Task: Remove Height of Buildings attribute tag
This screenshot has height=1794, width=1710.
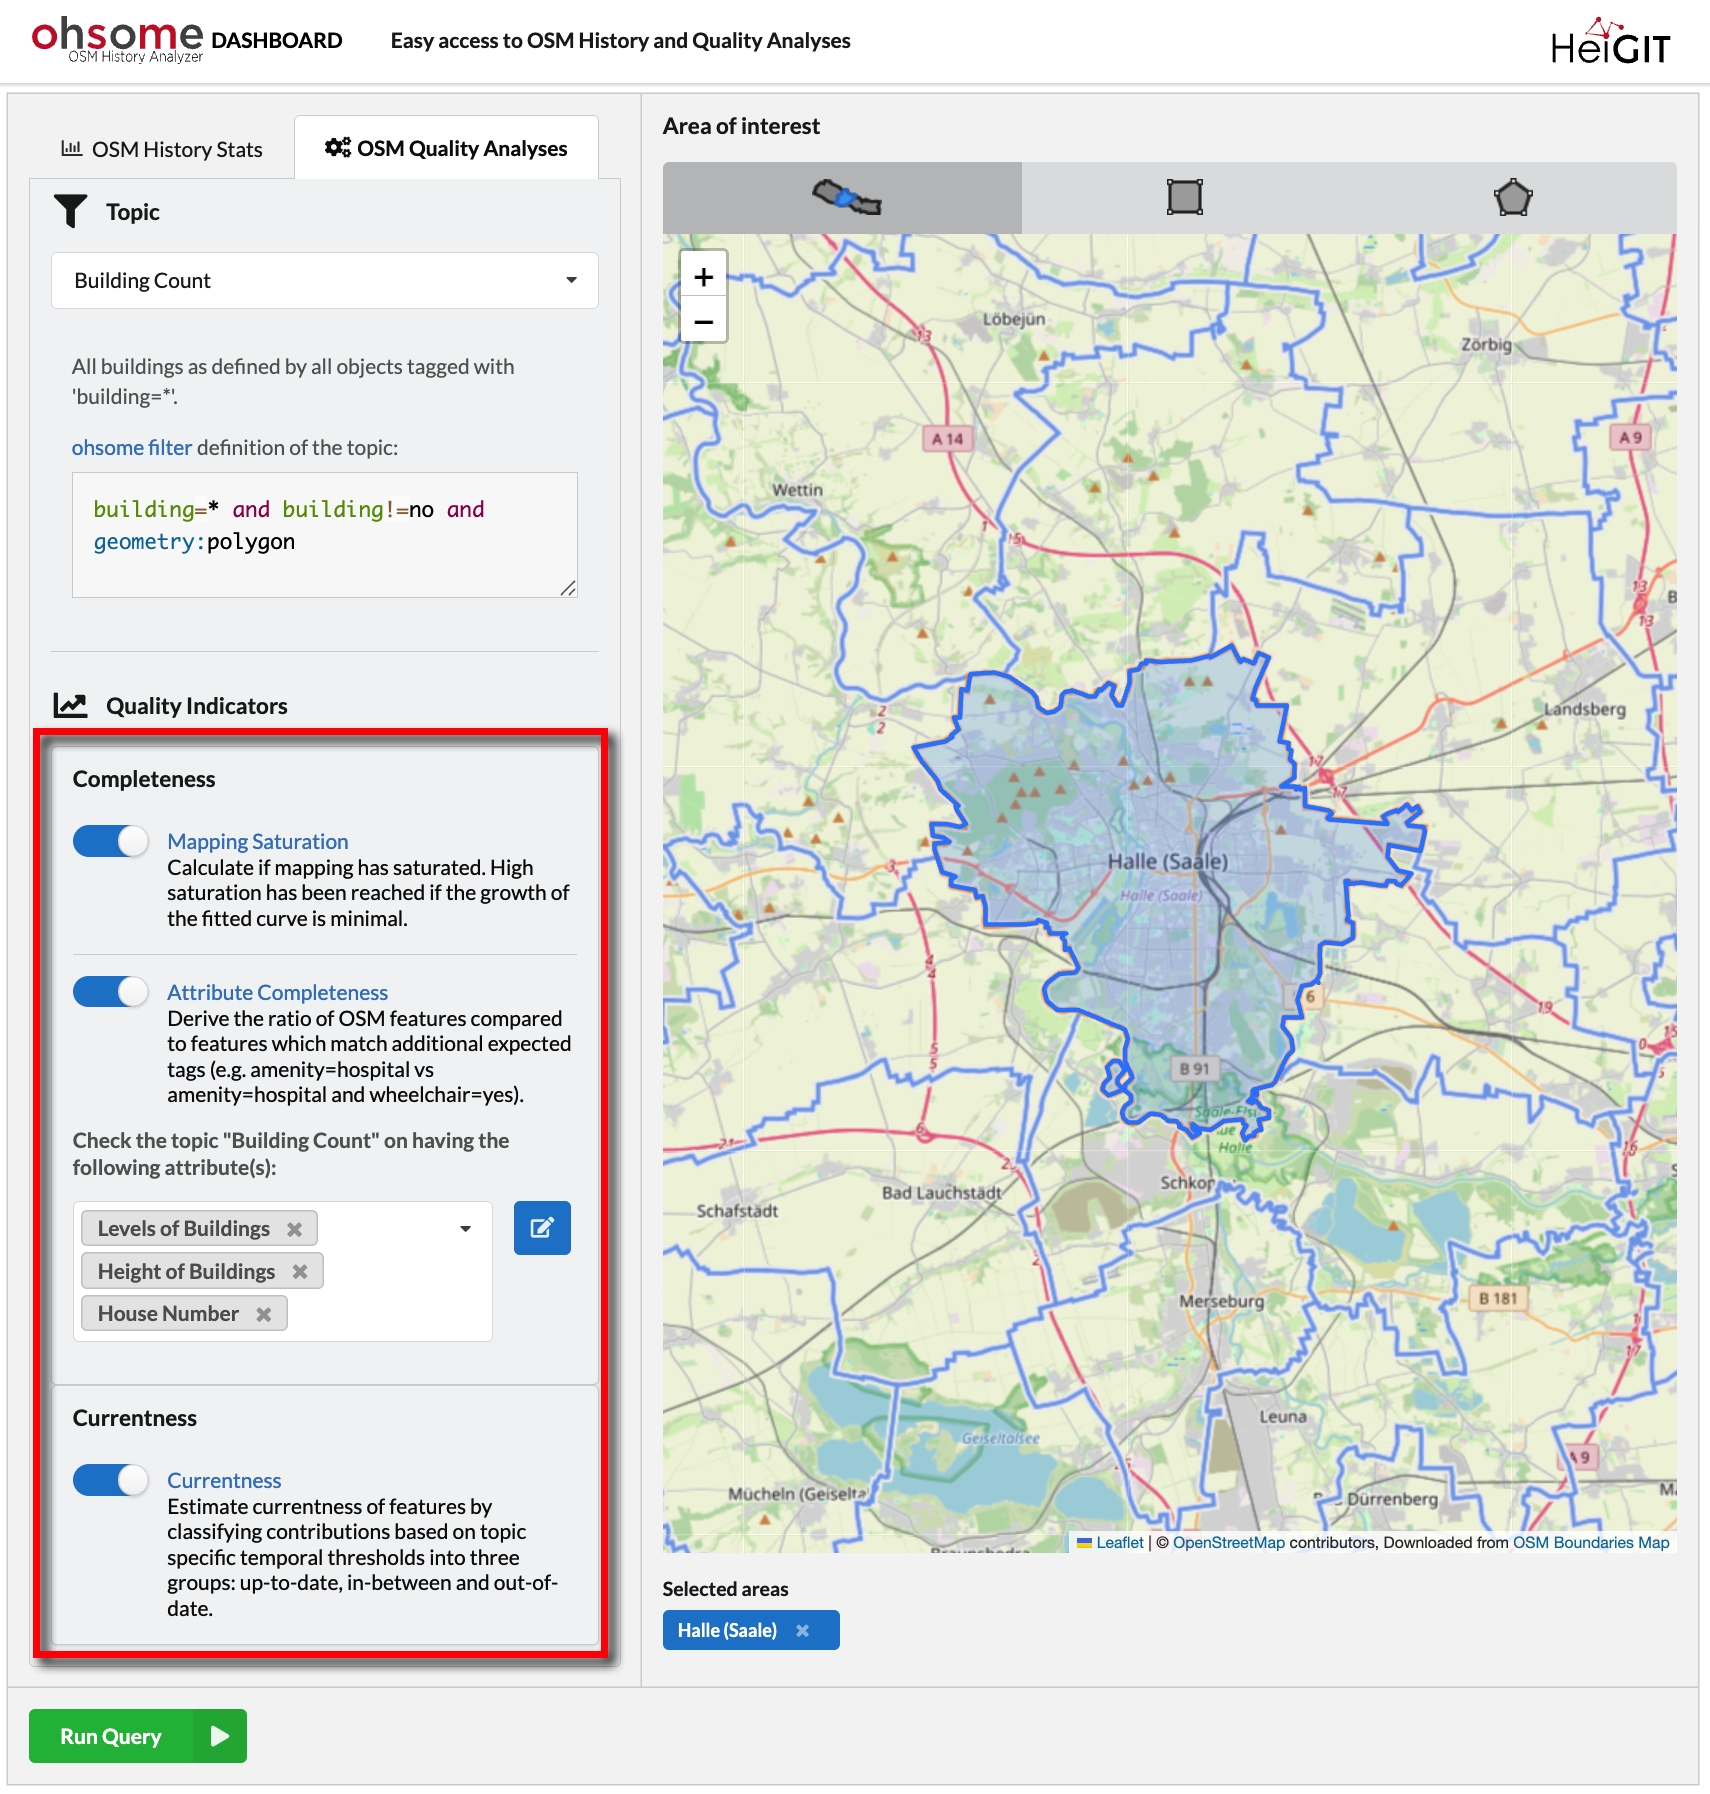Action: 300,1272
